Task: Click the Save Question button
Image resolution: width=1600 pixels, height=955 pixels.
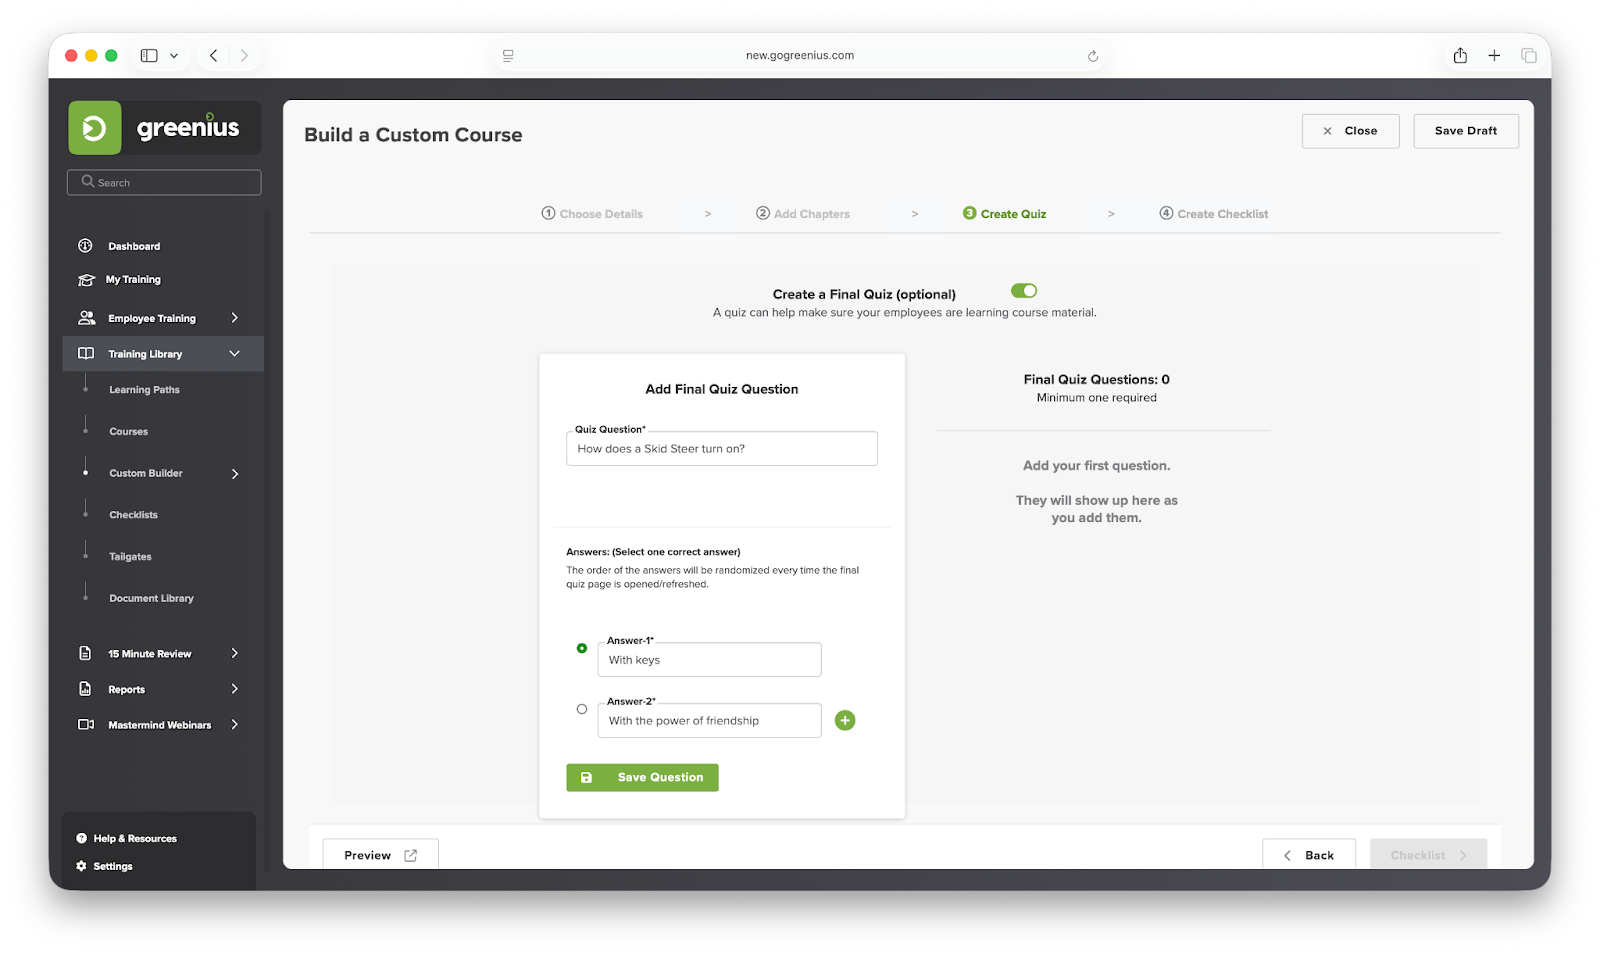Action: 642,778
